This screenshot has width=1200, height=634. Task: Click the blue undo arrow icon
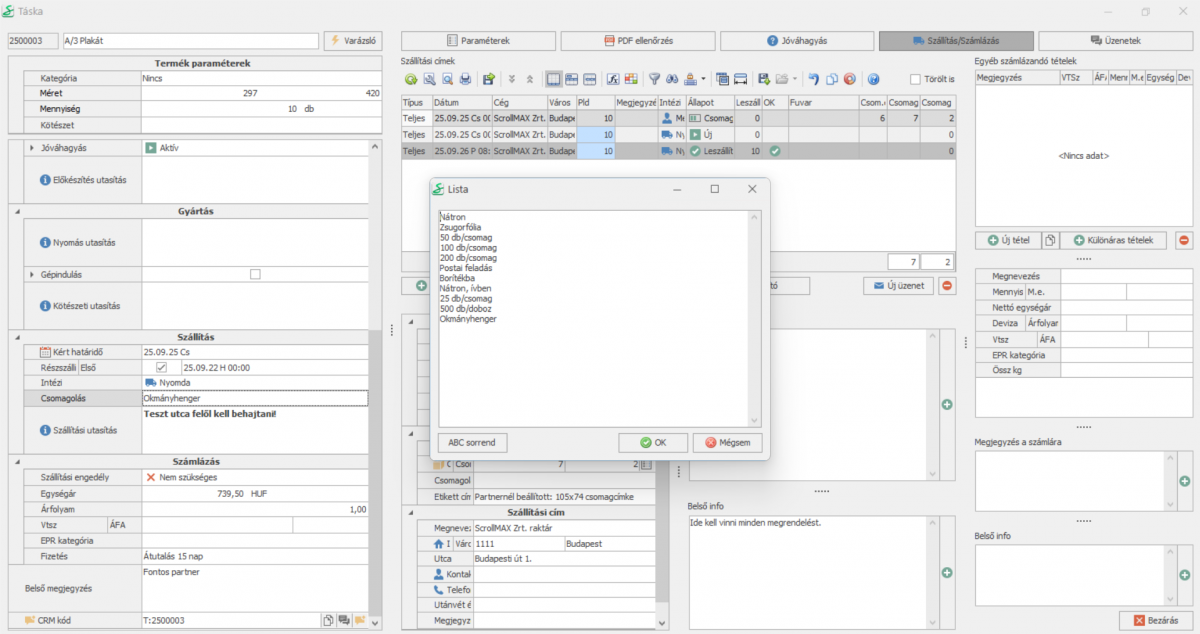click(814, 79)
